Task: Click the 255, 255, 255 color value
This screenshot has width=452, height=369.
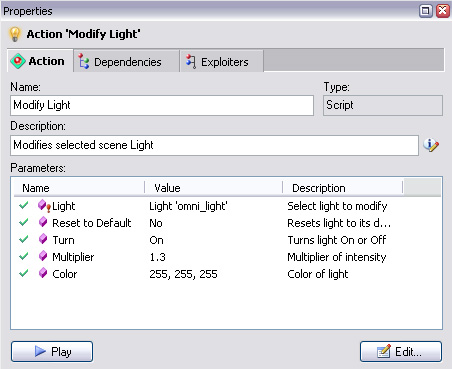Action: [183, 274]
